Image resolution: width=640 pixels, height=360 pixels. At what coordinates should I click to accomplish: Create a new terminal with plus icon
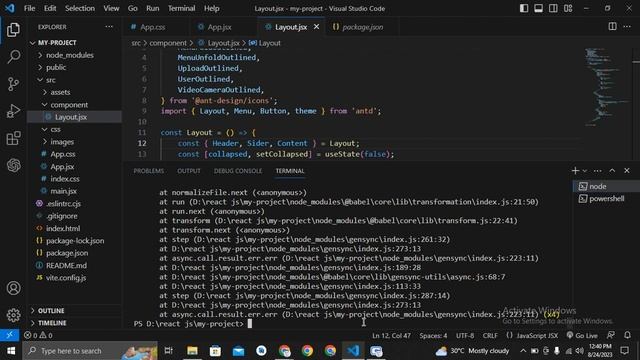tap(575, 171)
